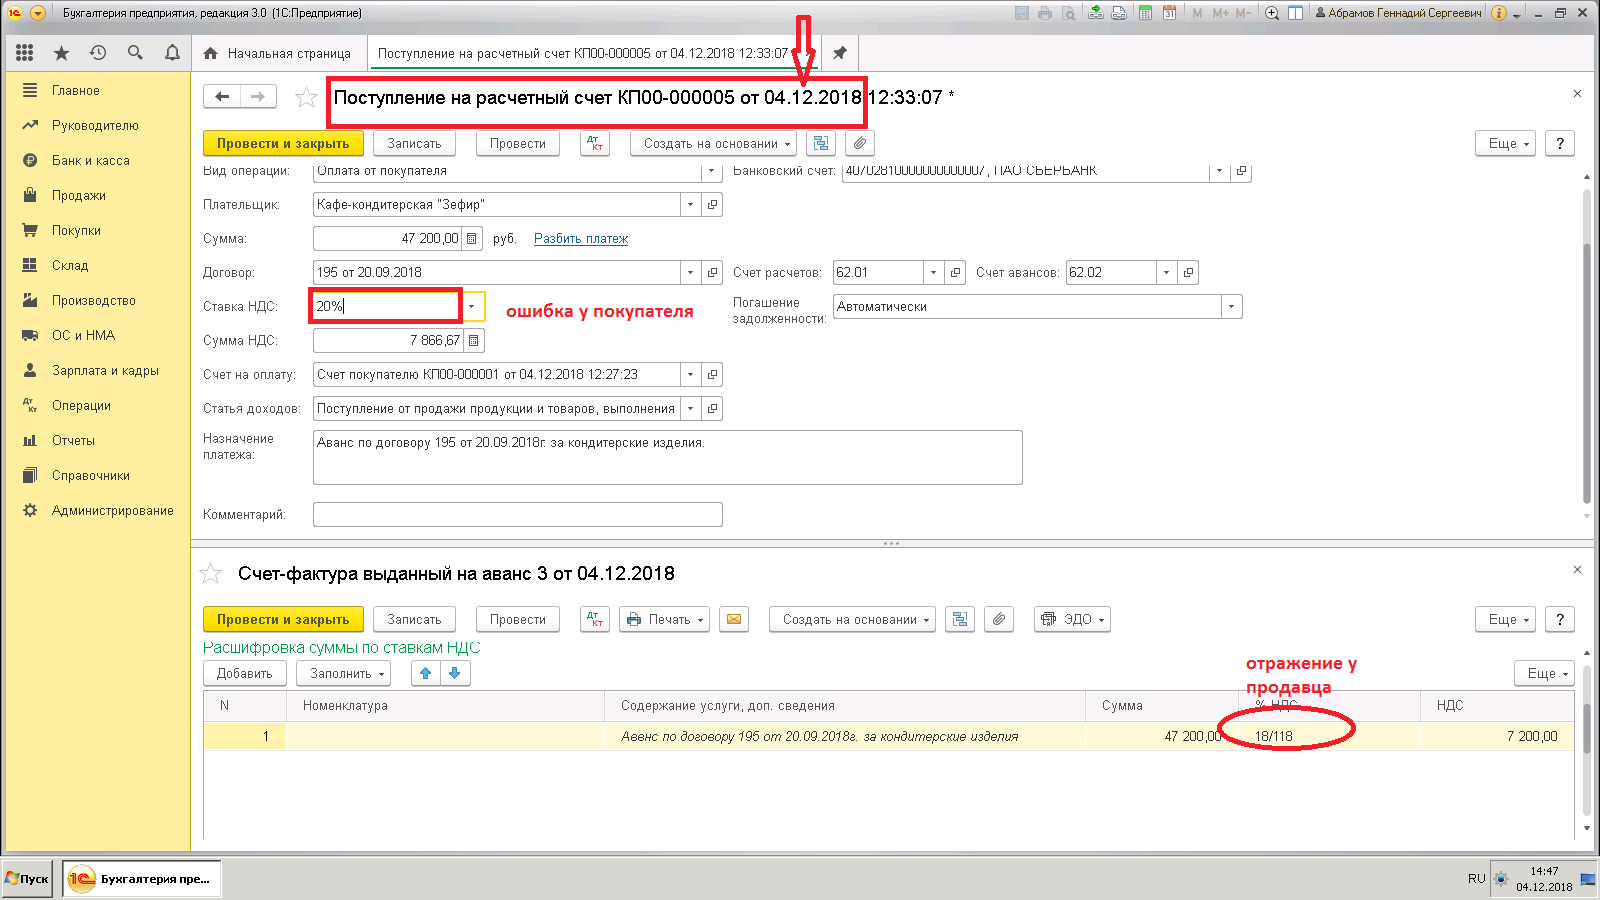Open the invoice's document structure icon
The height and width of the screenshot is (900, 1600).
(x=960, y=619)
